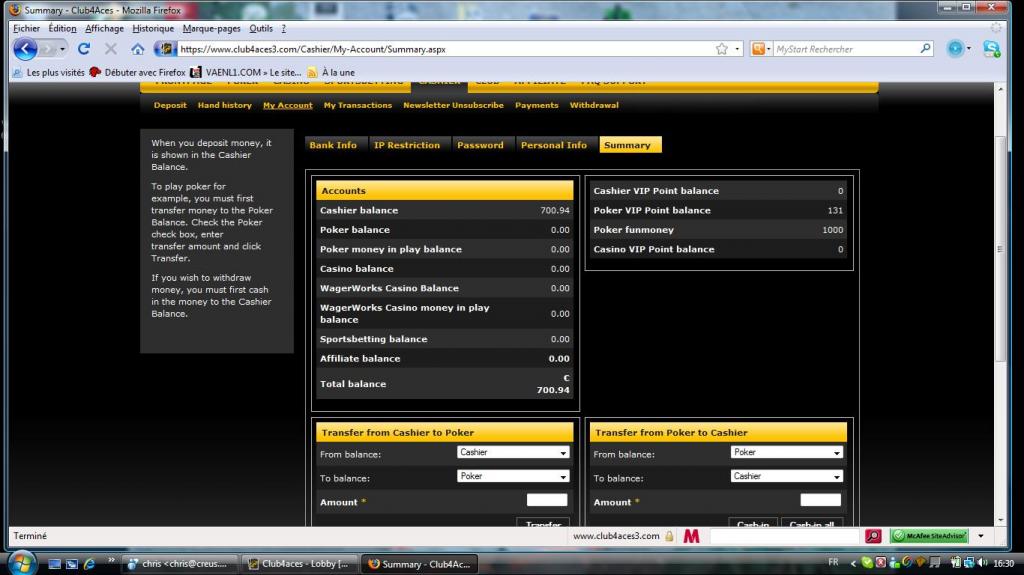Open the Newsletter Unsubscribe link
This screenshot has width=1024, height=575.
[453, 105]
